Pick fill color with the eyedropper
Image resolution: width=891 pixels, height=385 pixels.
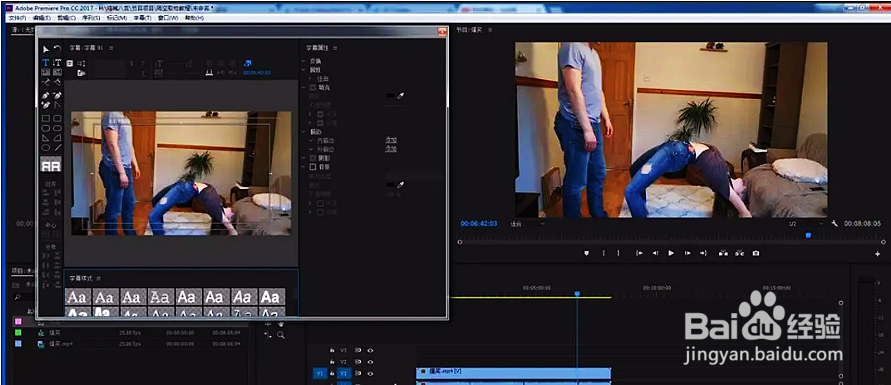click(x=400, y=97)
